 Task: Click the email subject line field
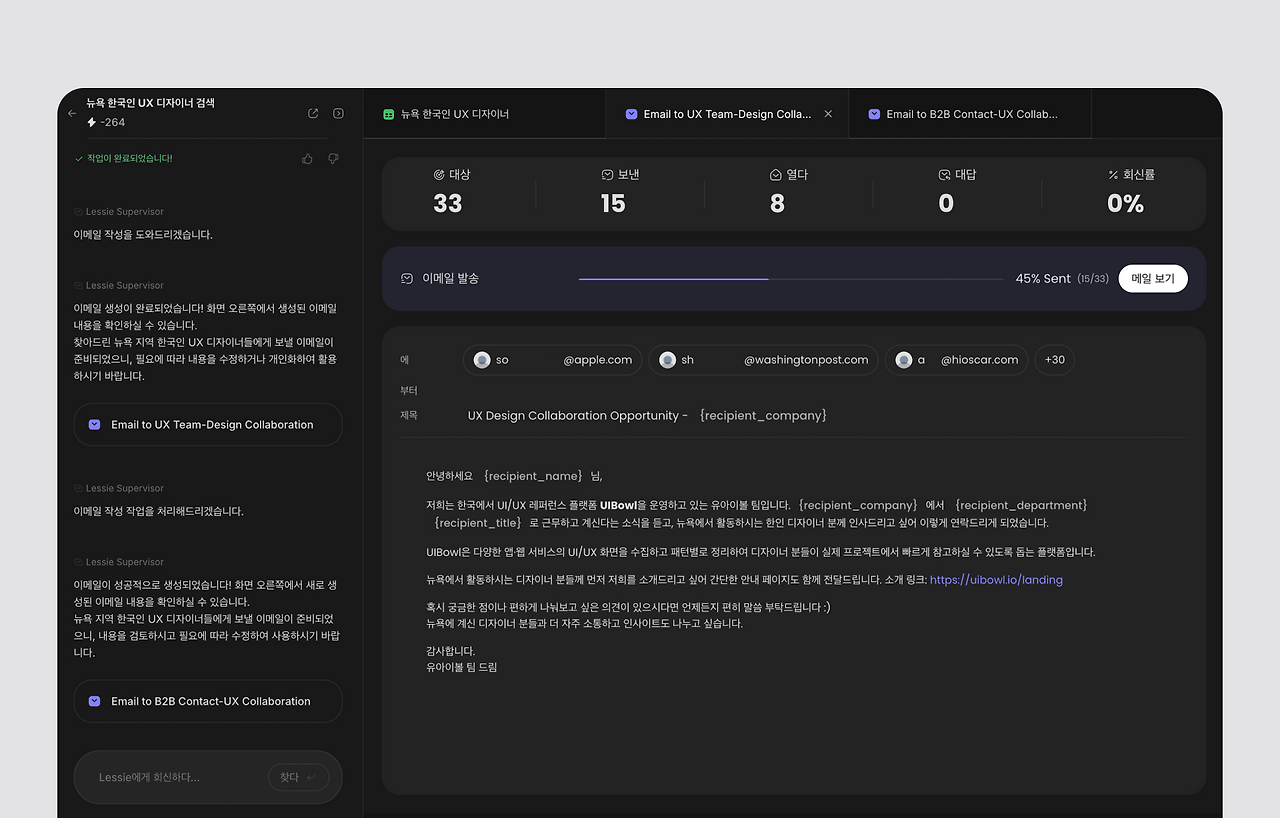647,415
